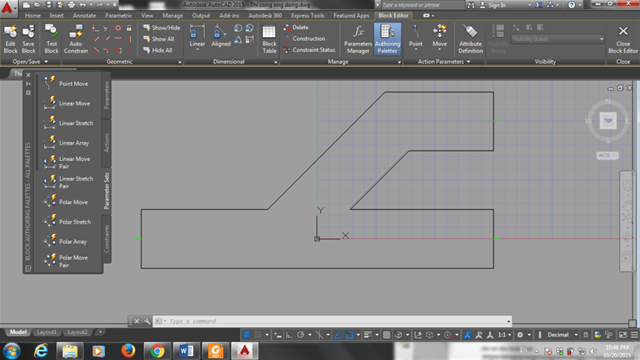The width and height of the screenshot is (640, 360).
Task: Switch to the Actions palette tab
Action: point(107,143)
